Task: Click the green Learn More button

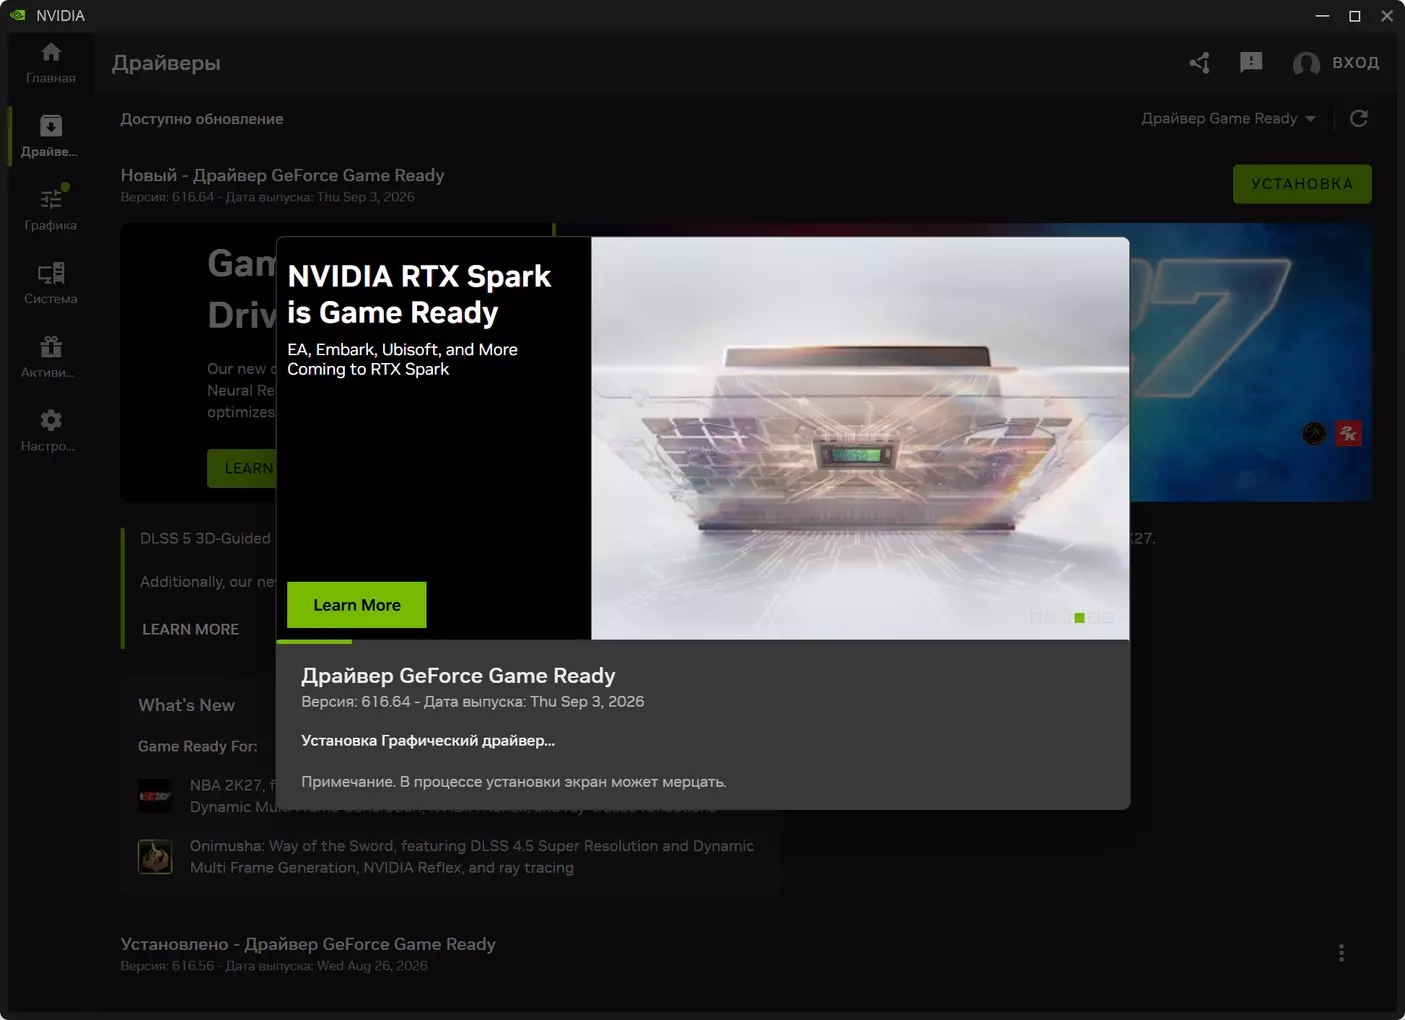Action: [x=357, y=605]
